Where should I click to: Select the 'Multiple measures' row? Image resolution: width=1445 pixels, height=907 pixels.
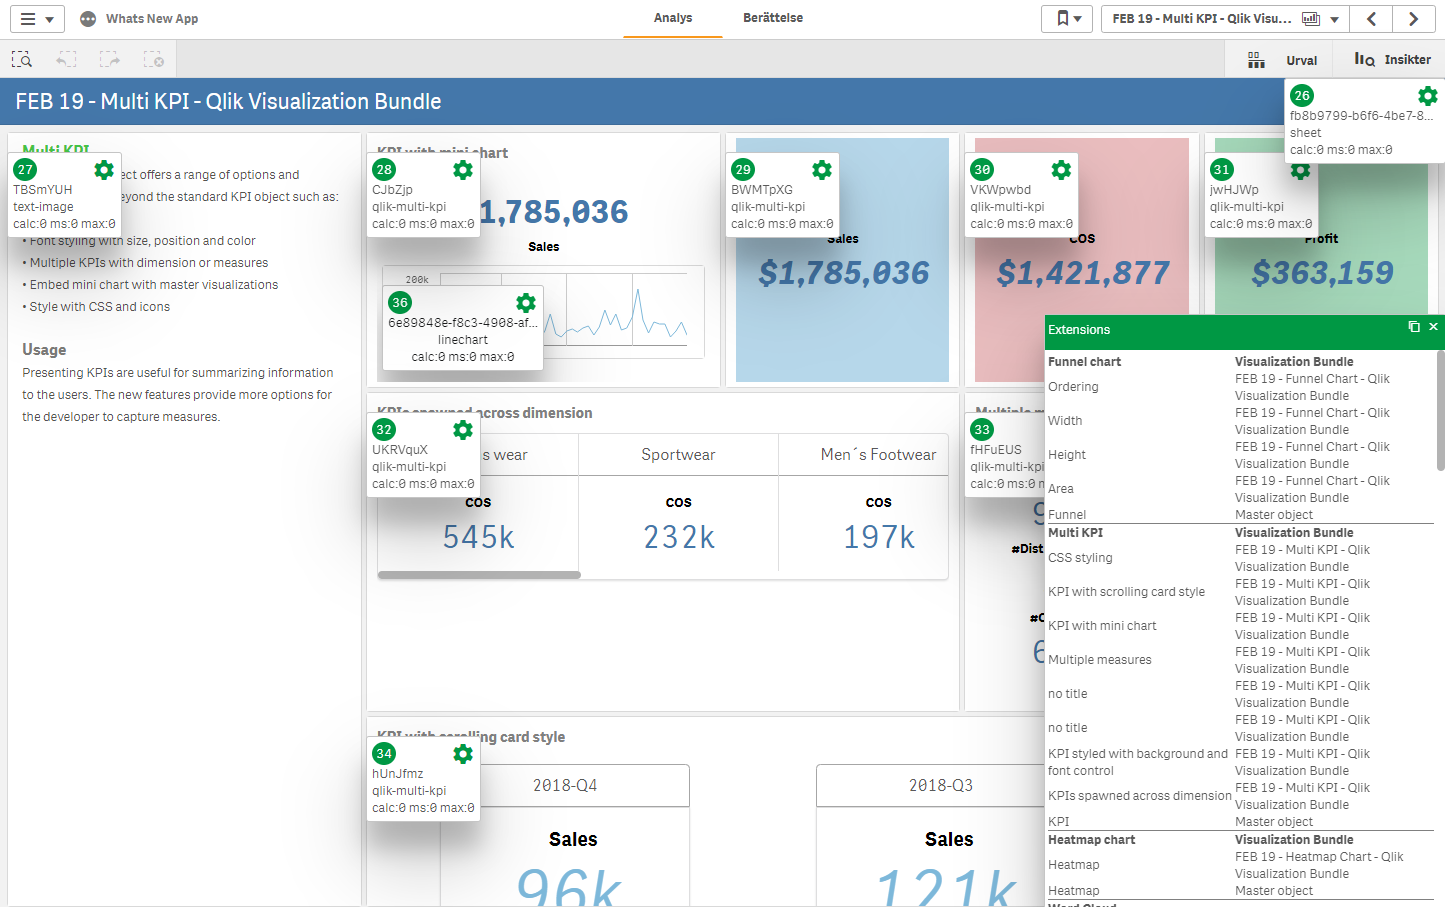(1240, 660)
